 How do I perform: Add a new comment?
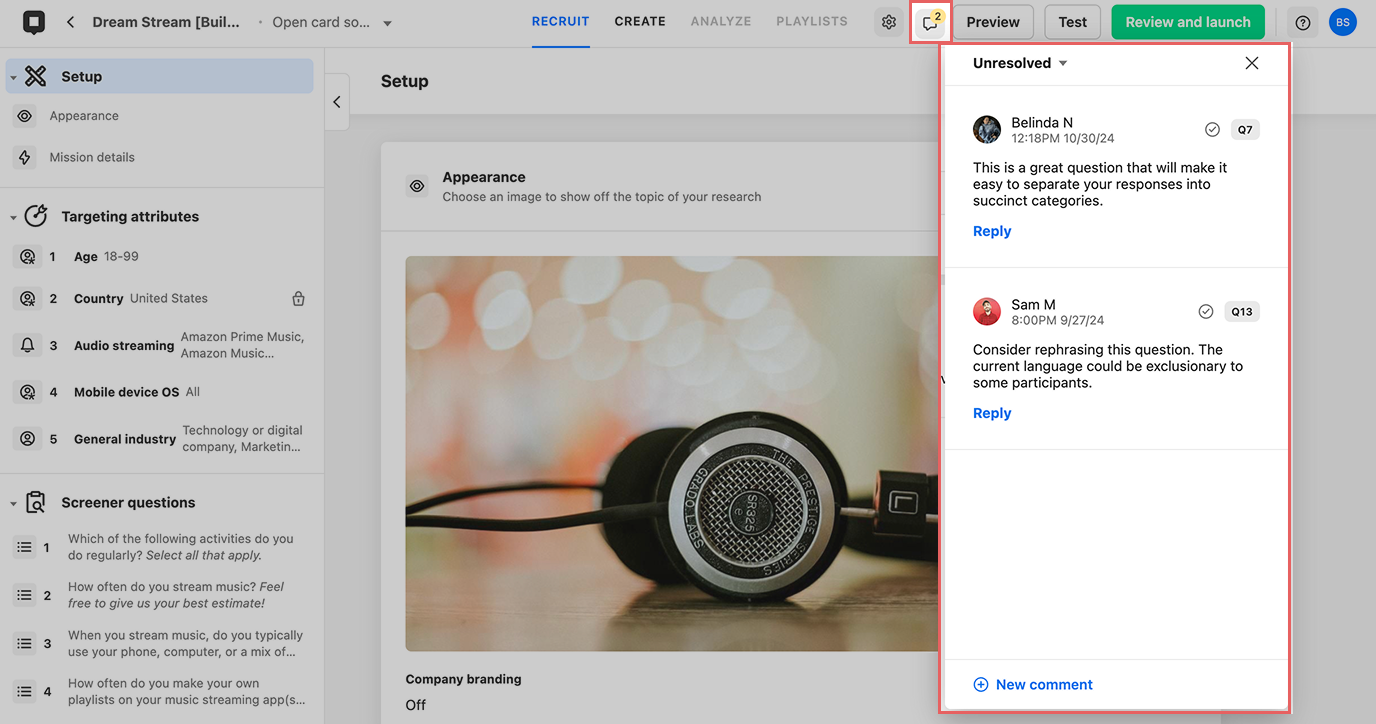tap(1033, 685)
